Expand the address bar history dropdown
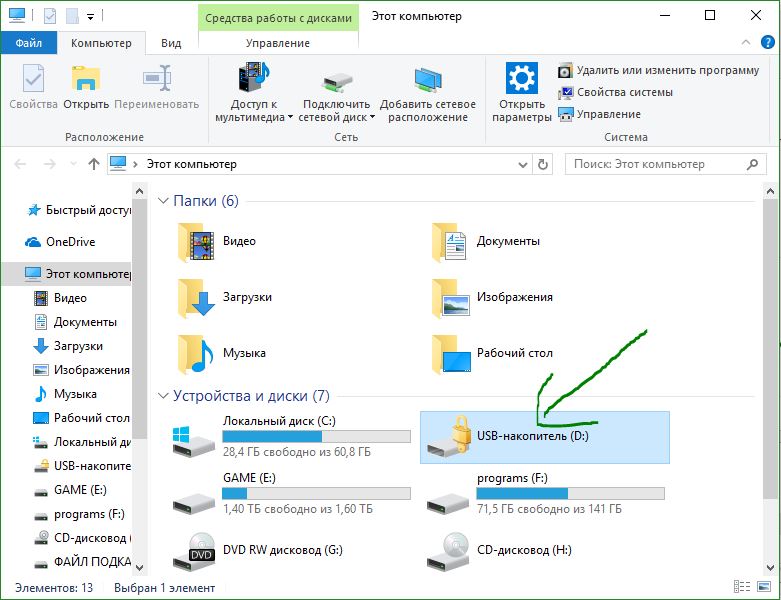781x600 pixels. (522, 164)
